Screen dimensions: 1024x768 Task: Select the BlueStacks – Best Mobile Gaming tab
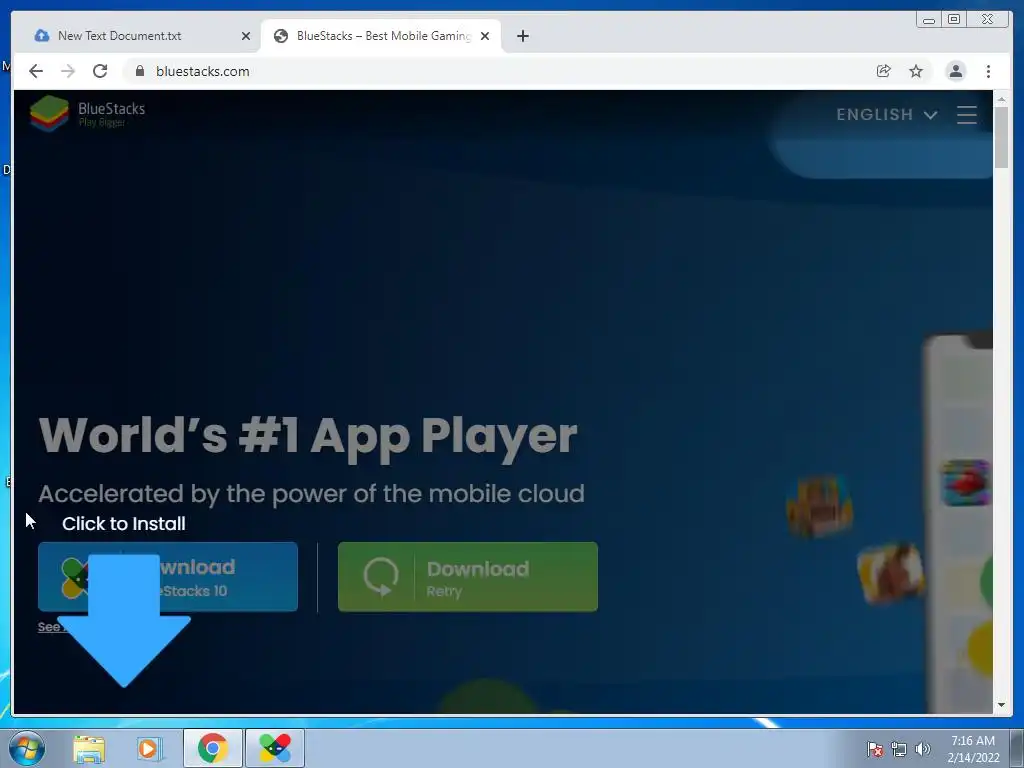tap(381, 36)
